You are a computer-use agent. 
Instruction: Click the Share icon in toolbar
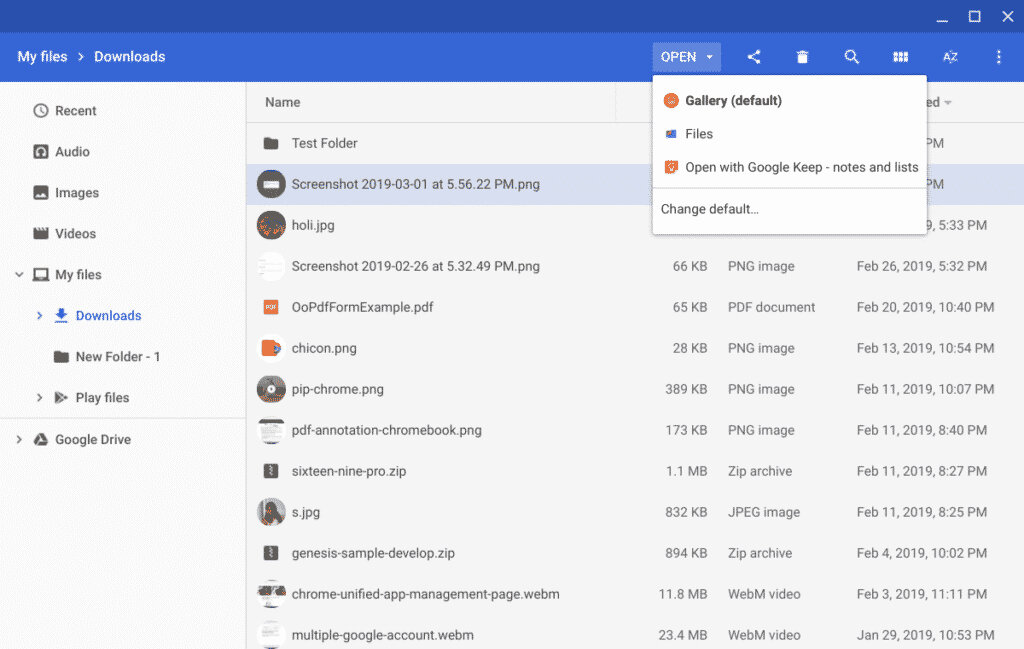(x=754, y=57)
